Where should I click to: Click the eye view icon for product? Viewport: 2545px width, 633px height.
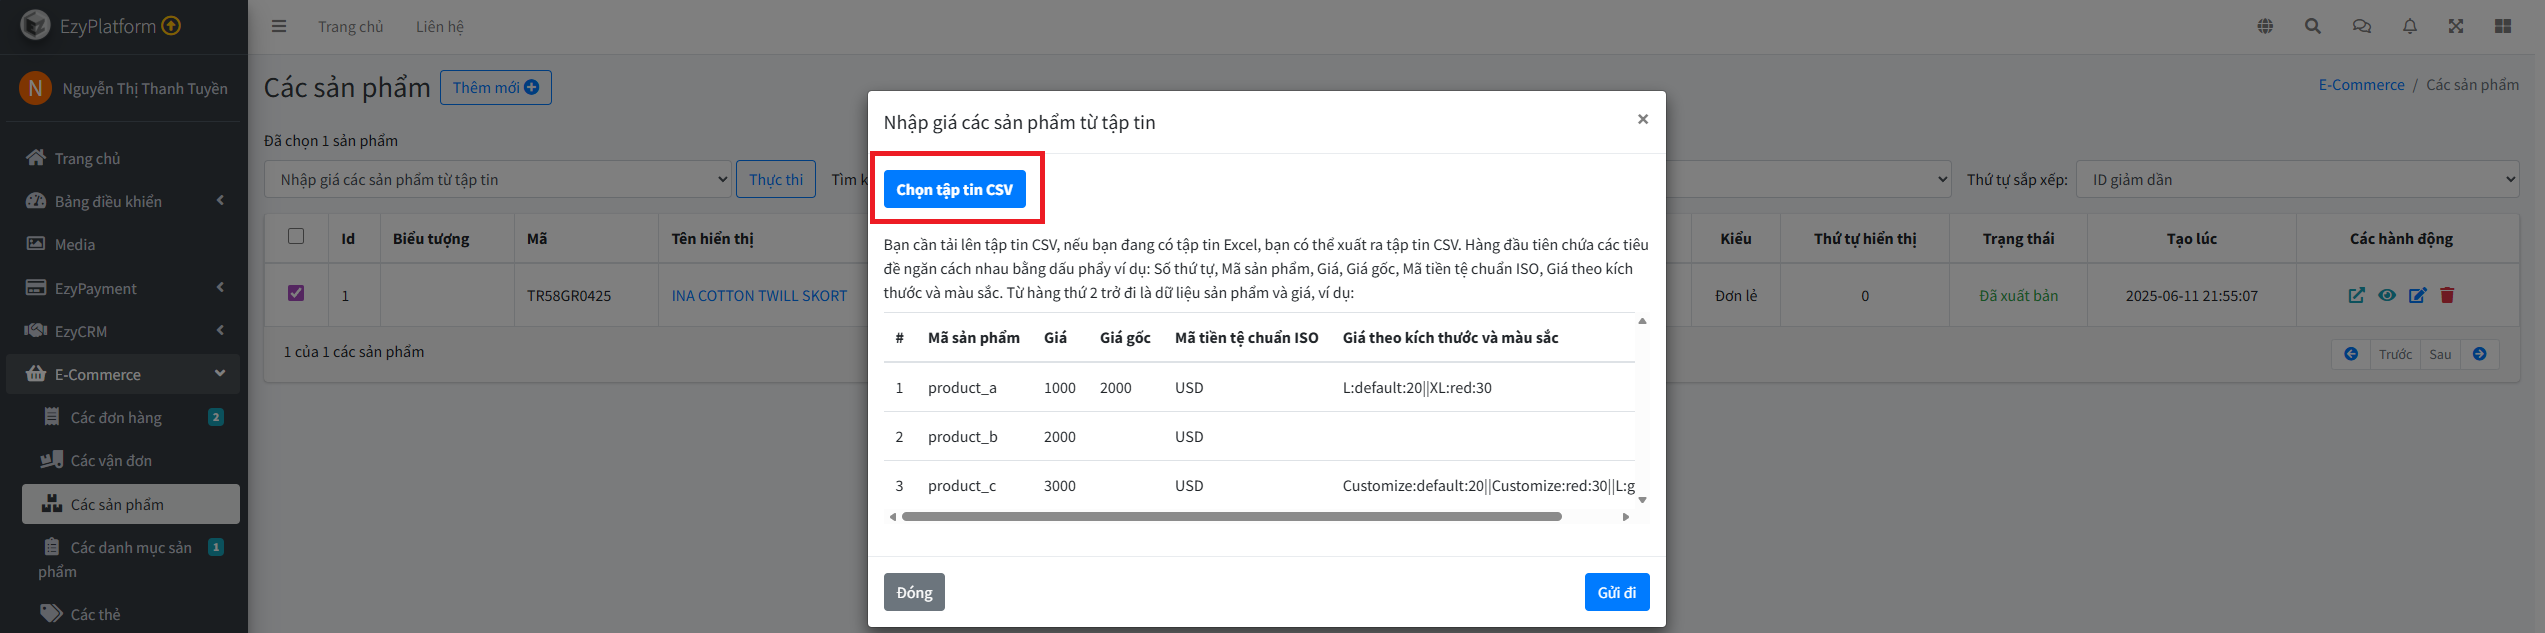tap(2387, 295)
